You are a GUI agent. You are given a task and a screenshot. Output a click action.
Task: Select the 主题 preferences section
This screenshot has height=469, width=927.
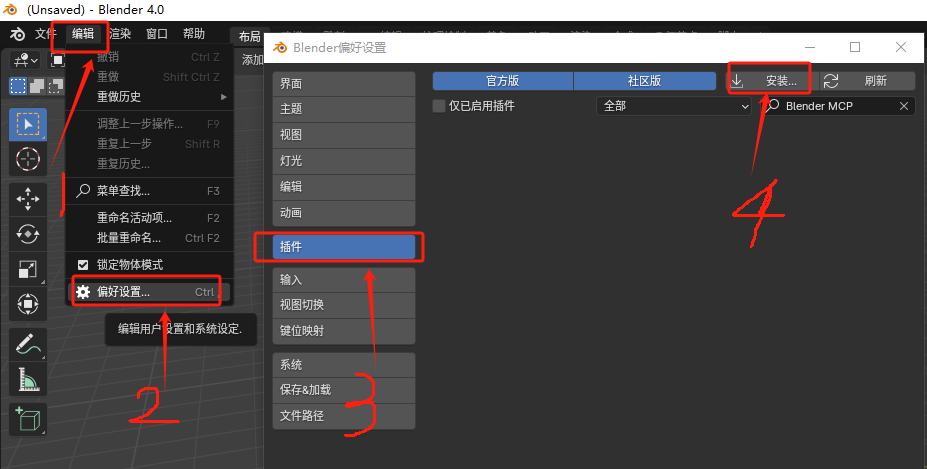click(x=343, y=109)
